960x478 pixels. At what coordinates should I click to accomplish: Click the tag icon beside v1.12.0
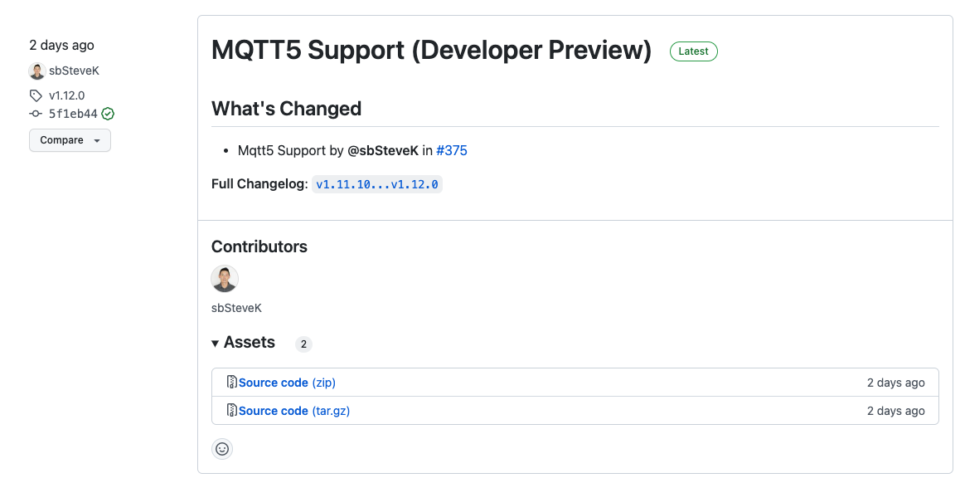click(x=36, y=96)
